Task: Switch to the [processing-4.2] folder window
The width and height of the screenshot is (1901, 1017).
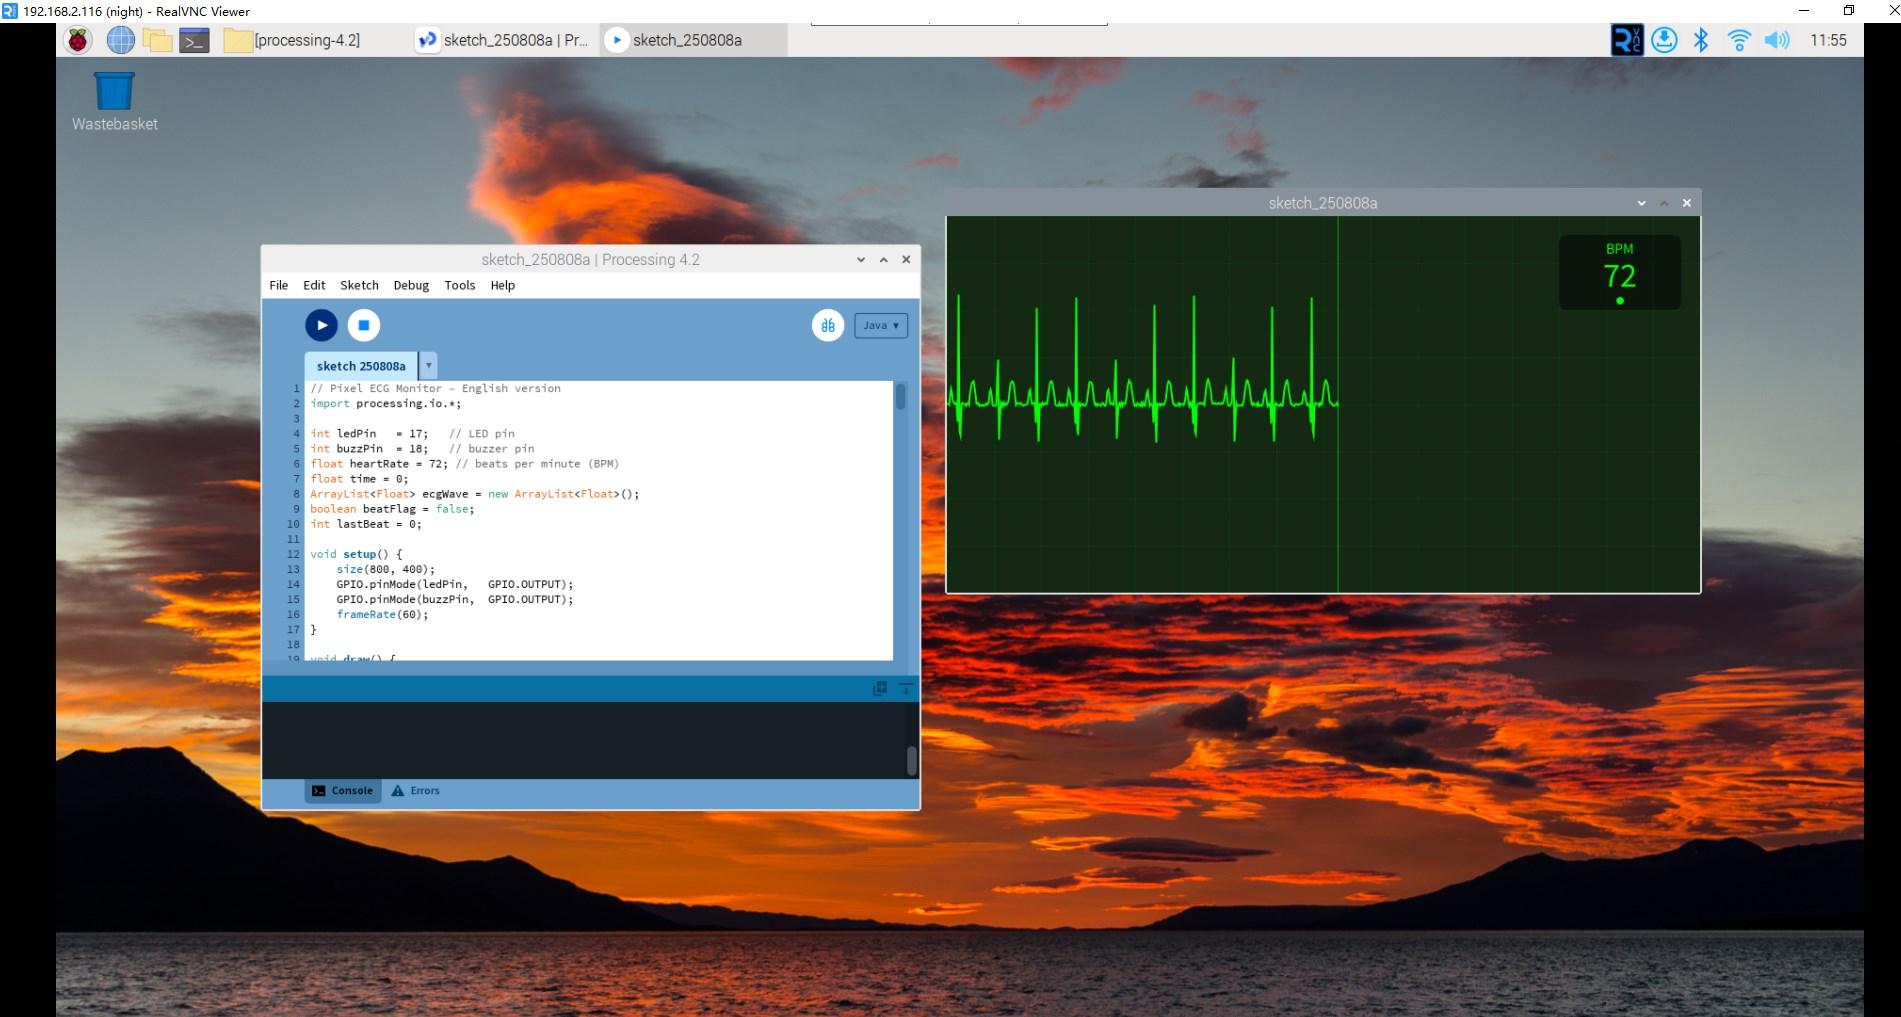Action: tap(292, 40)
